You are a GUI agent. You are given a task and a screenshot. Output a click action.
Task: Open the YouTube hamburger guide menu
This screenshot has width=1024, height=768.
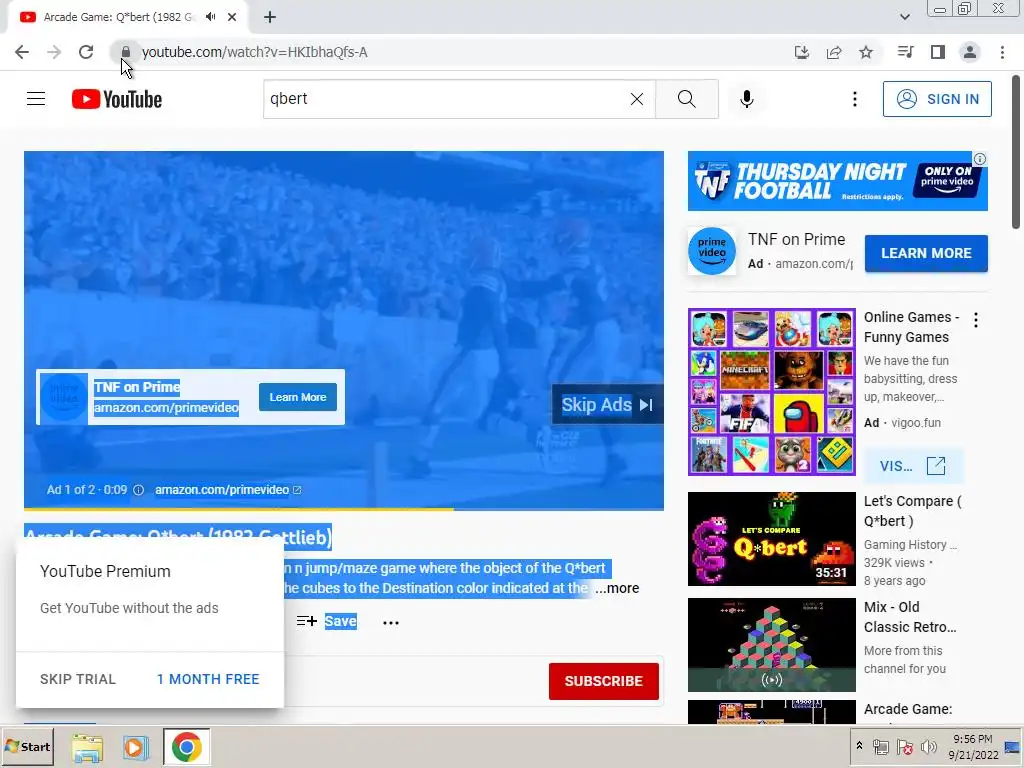click(x=36, y=99)
